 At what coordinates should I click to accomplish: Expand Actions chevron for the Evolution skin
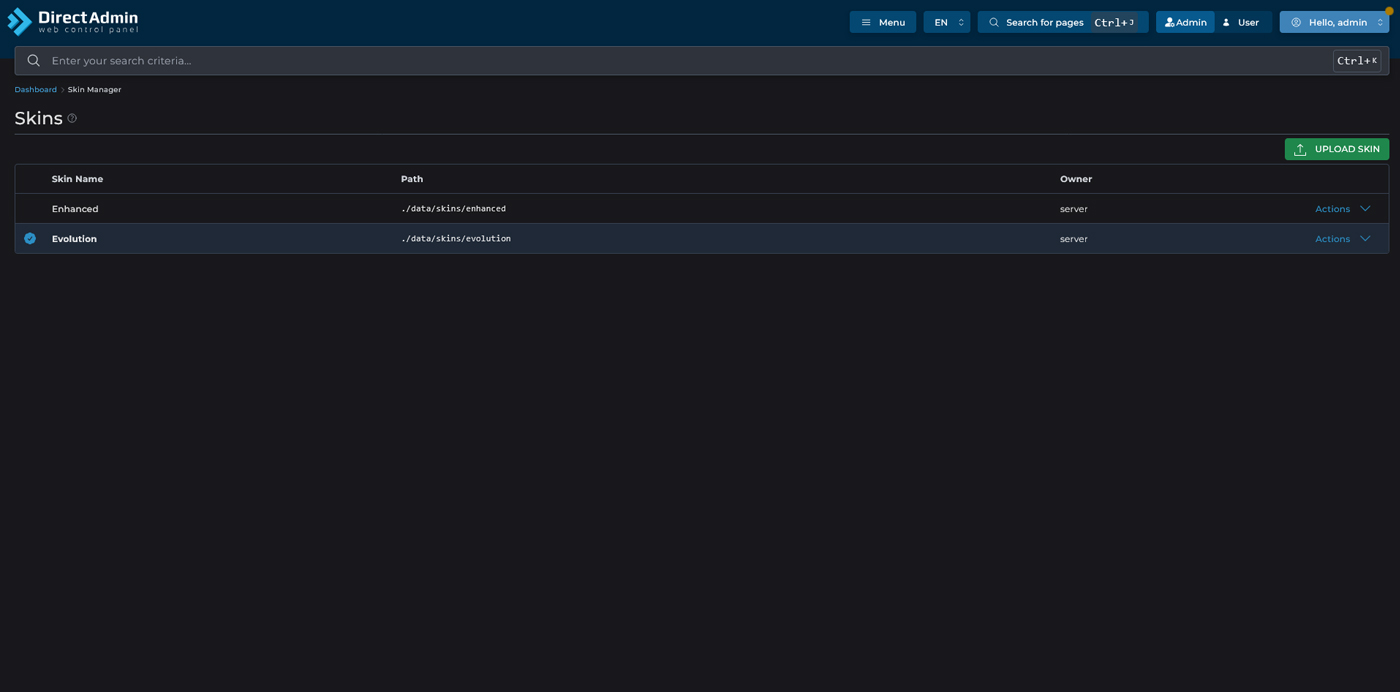click(1365, 238)
